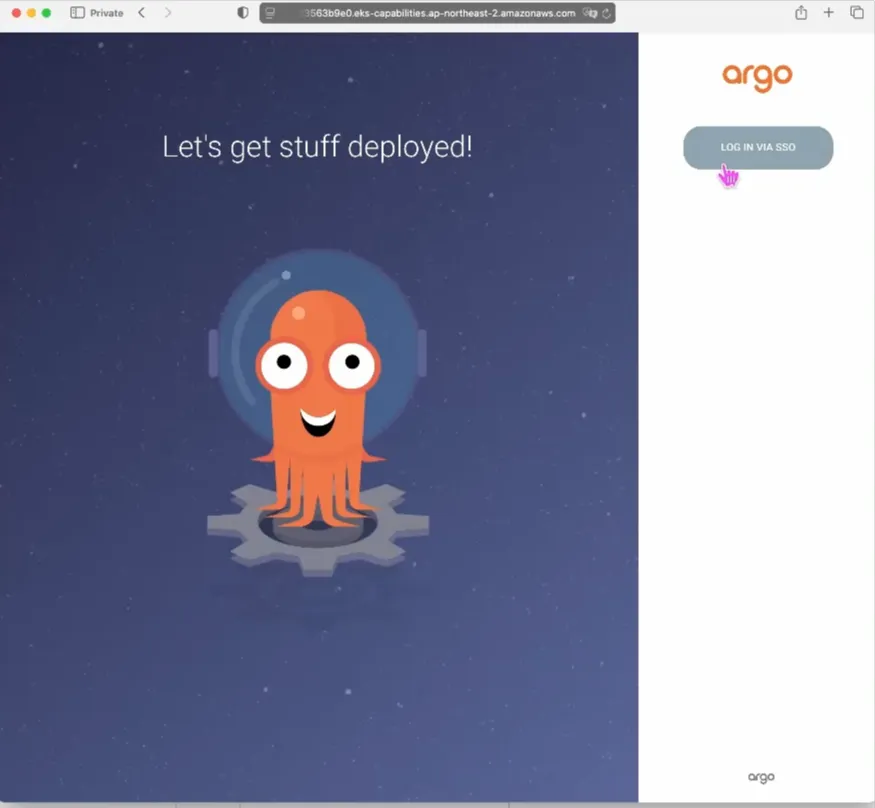Click the page settings icon in address bar

click(x=270, y=13)
